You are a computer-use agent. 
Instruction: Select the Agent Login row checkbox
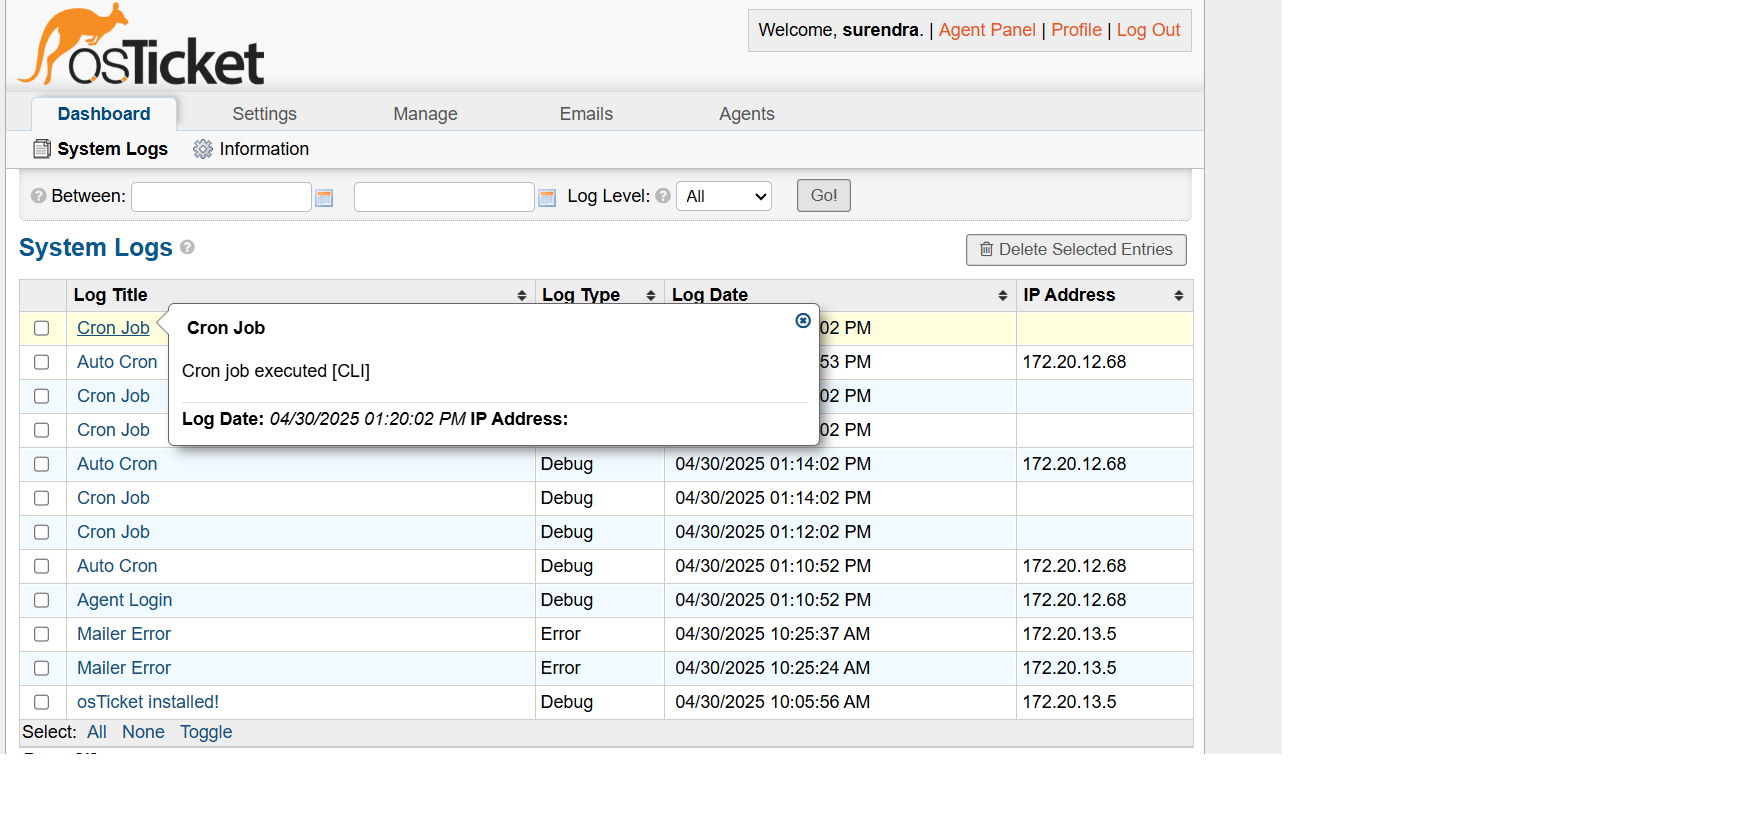42,600
